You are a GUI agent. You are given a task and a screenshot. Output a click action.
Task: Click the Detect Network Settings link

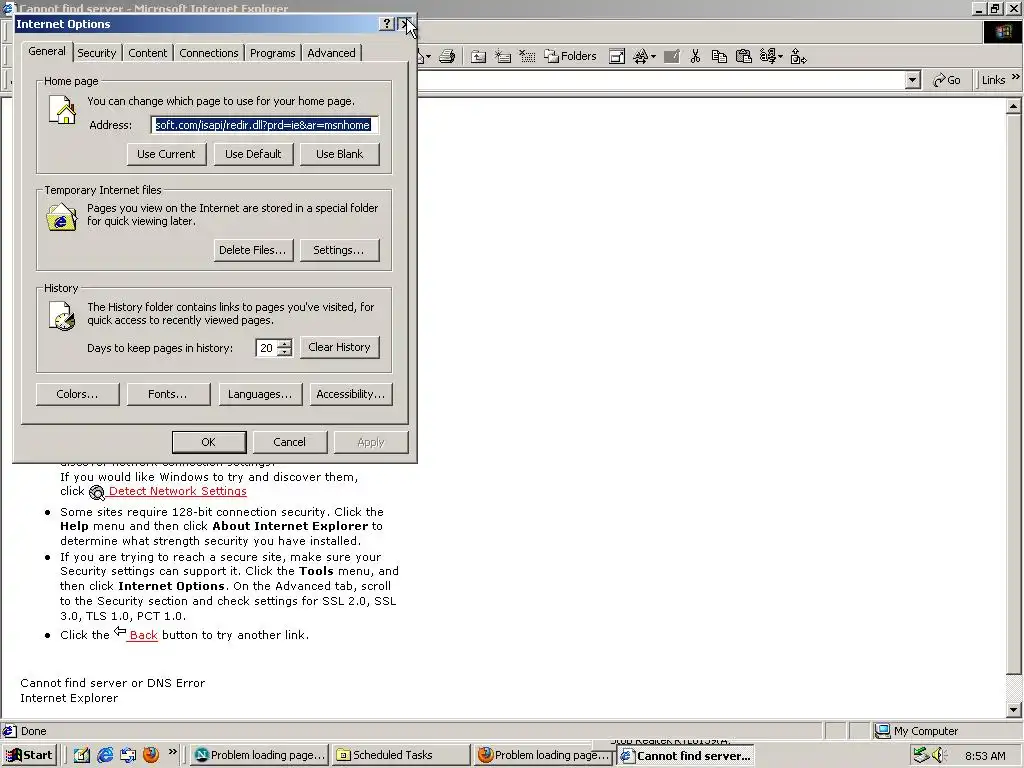pos(178,491)
